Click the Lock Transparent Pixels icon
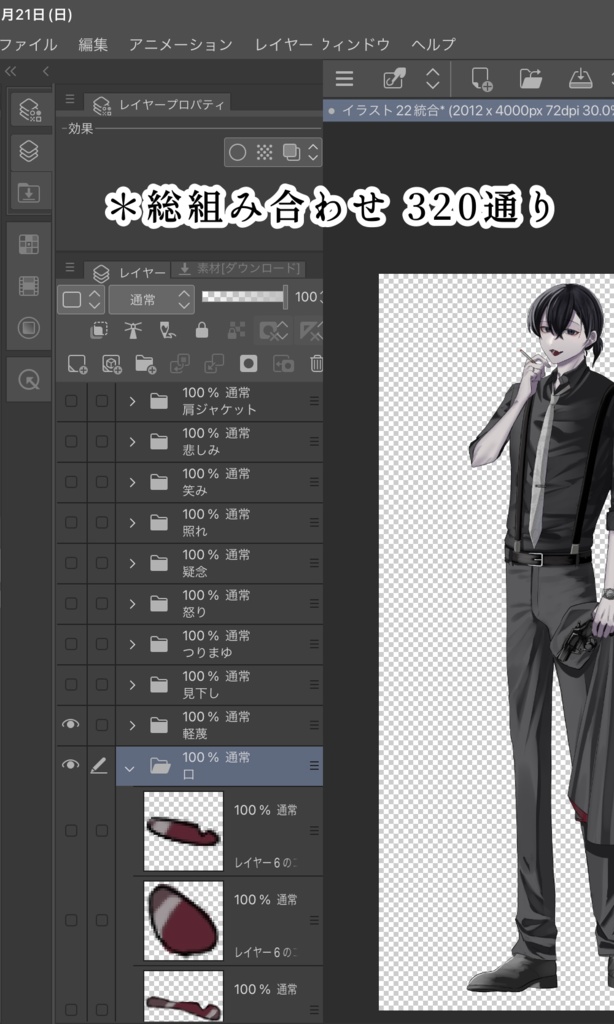The height and width of the screenshot is (1024, 614). pos(236,331)
